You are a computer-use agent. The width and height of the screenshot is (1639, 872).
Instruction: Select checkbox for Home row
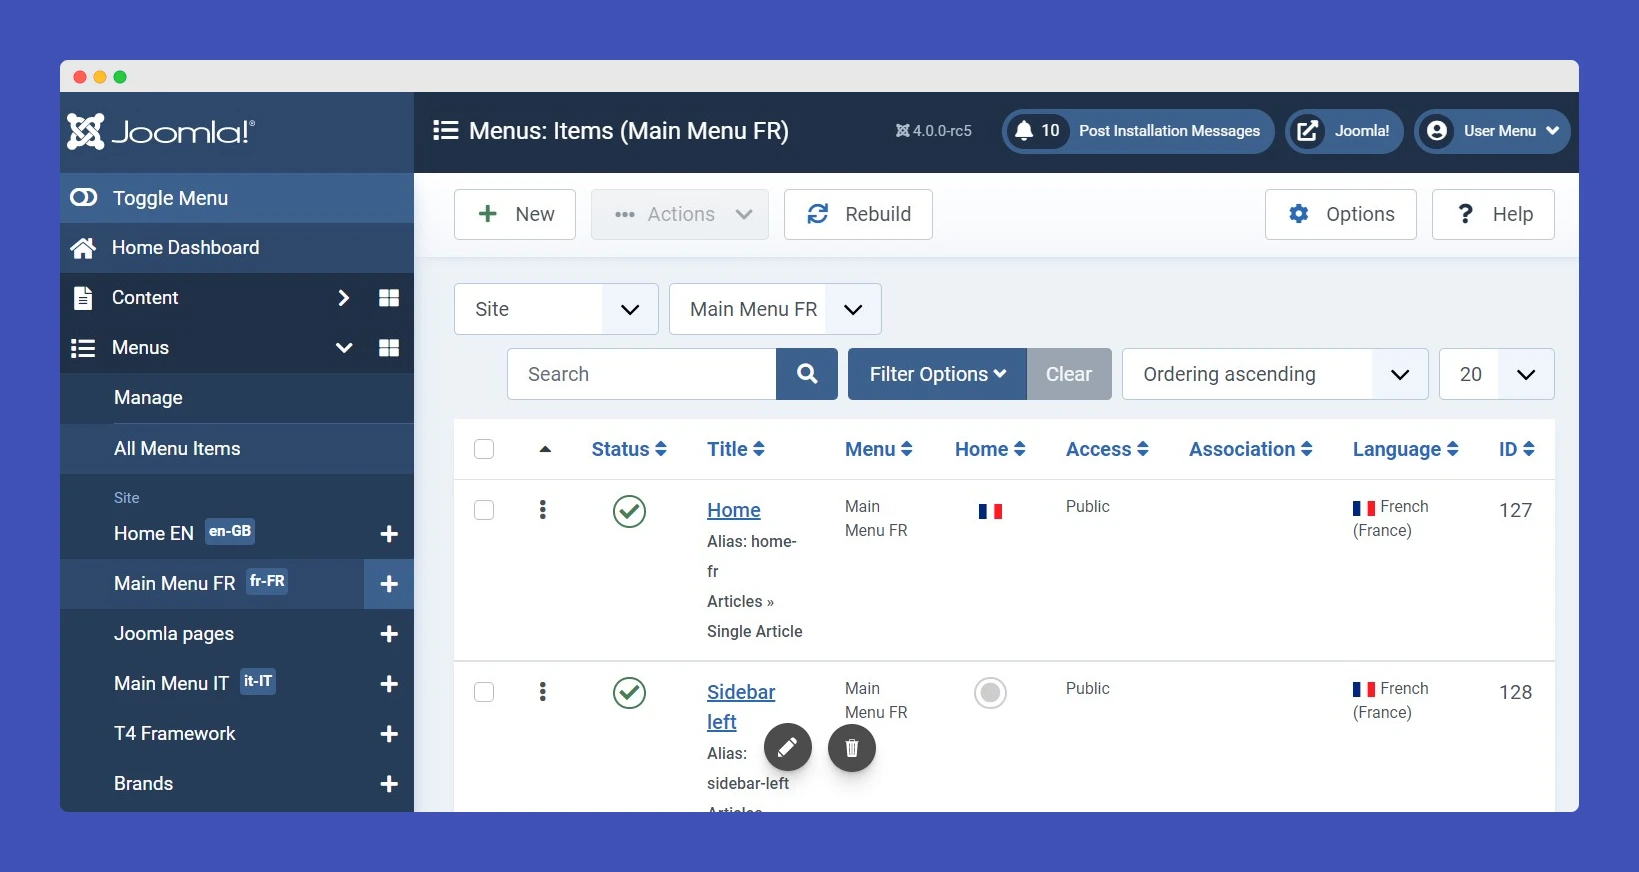pos(484,510)
